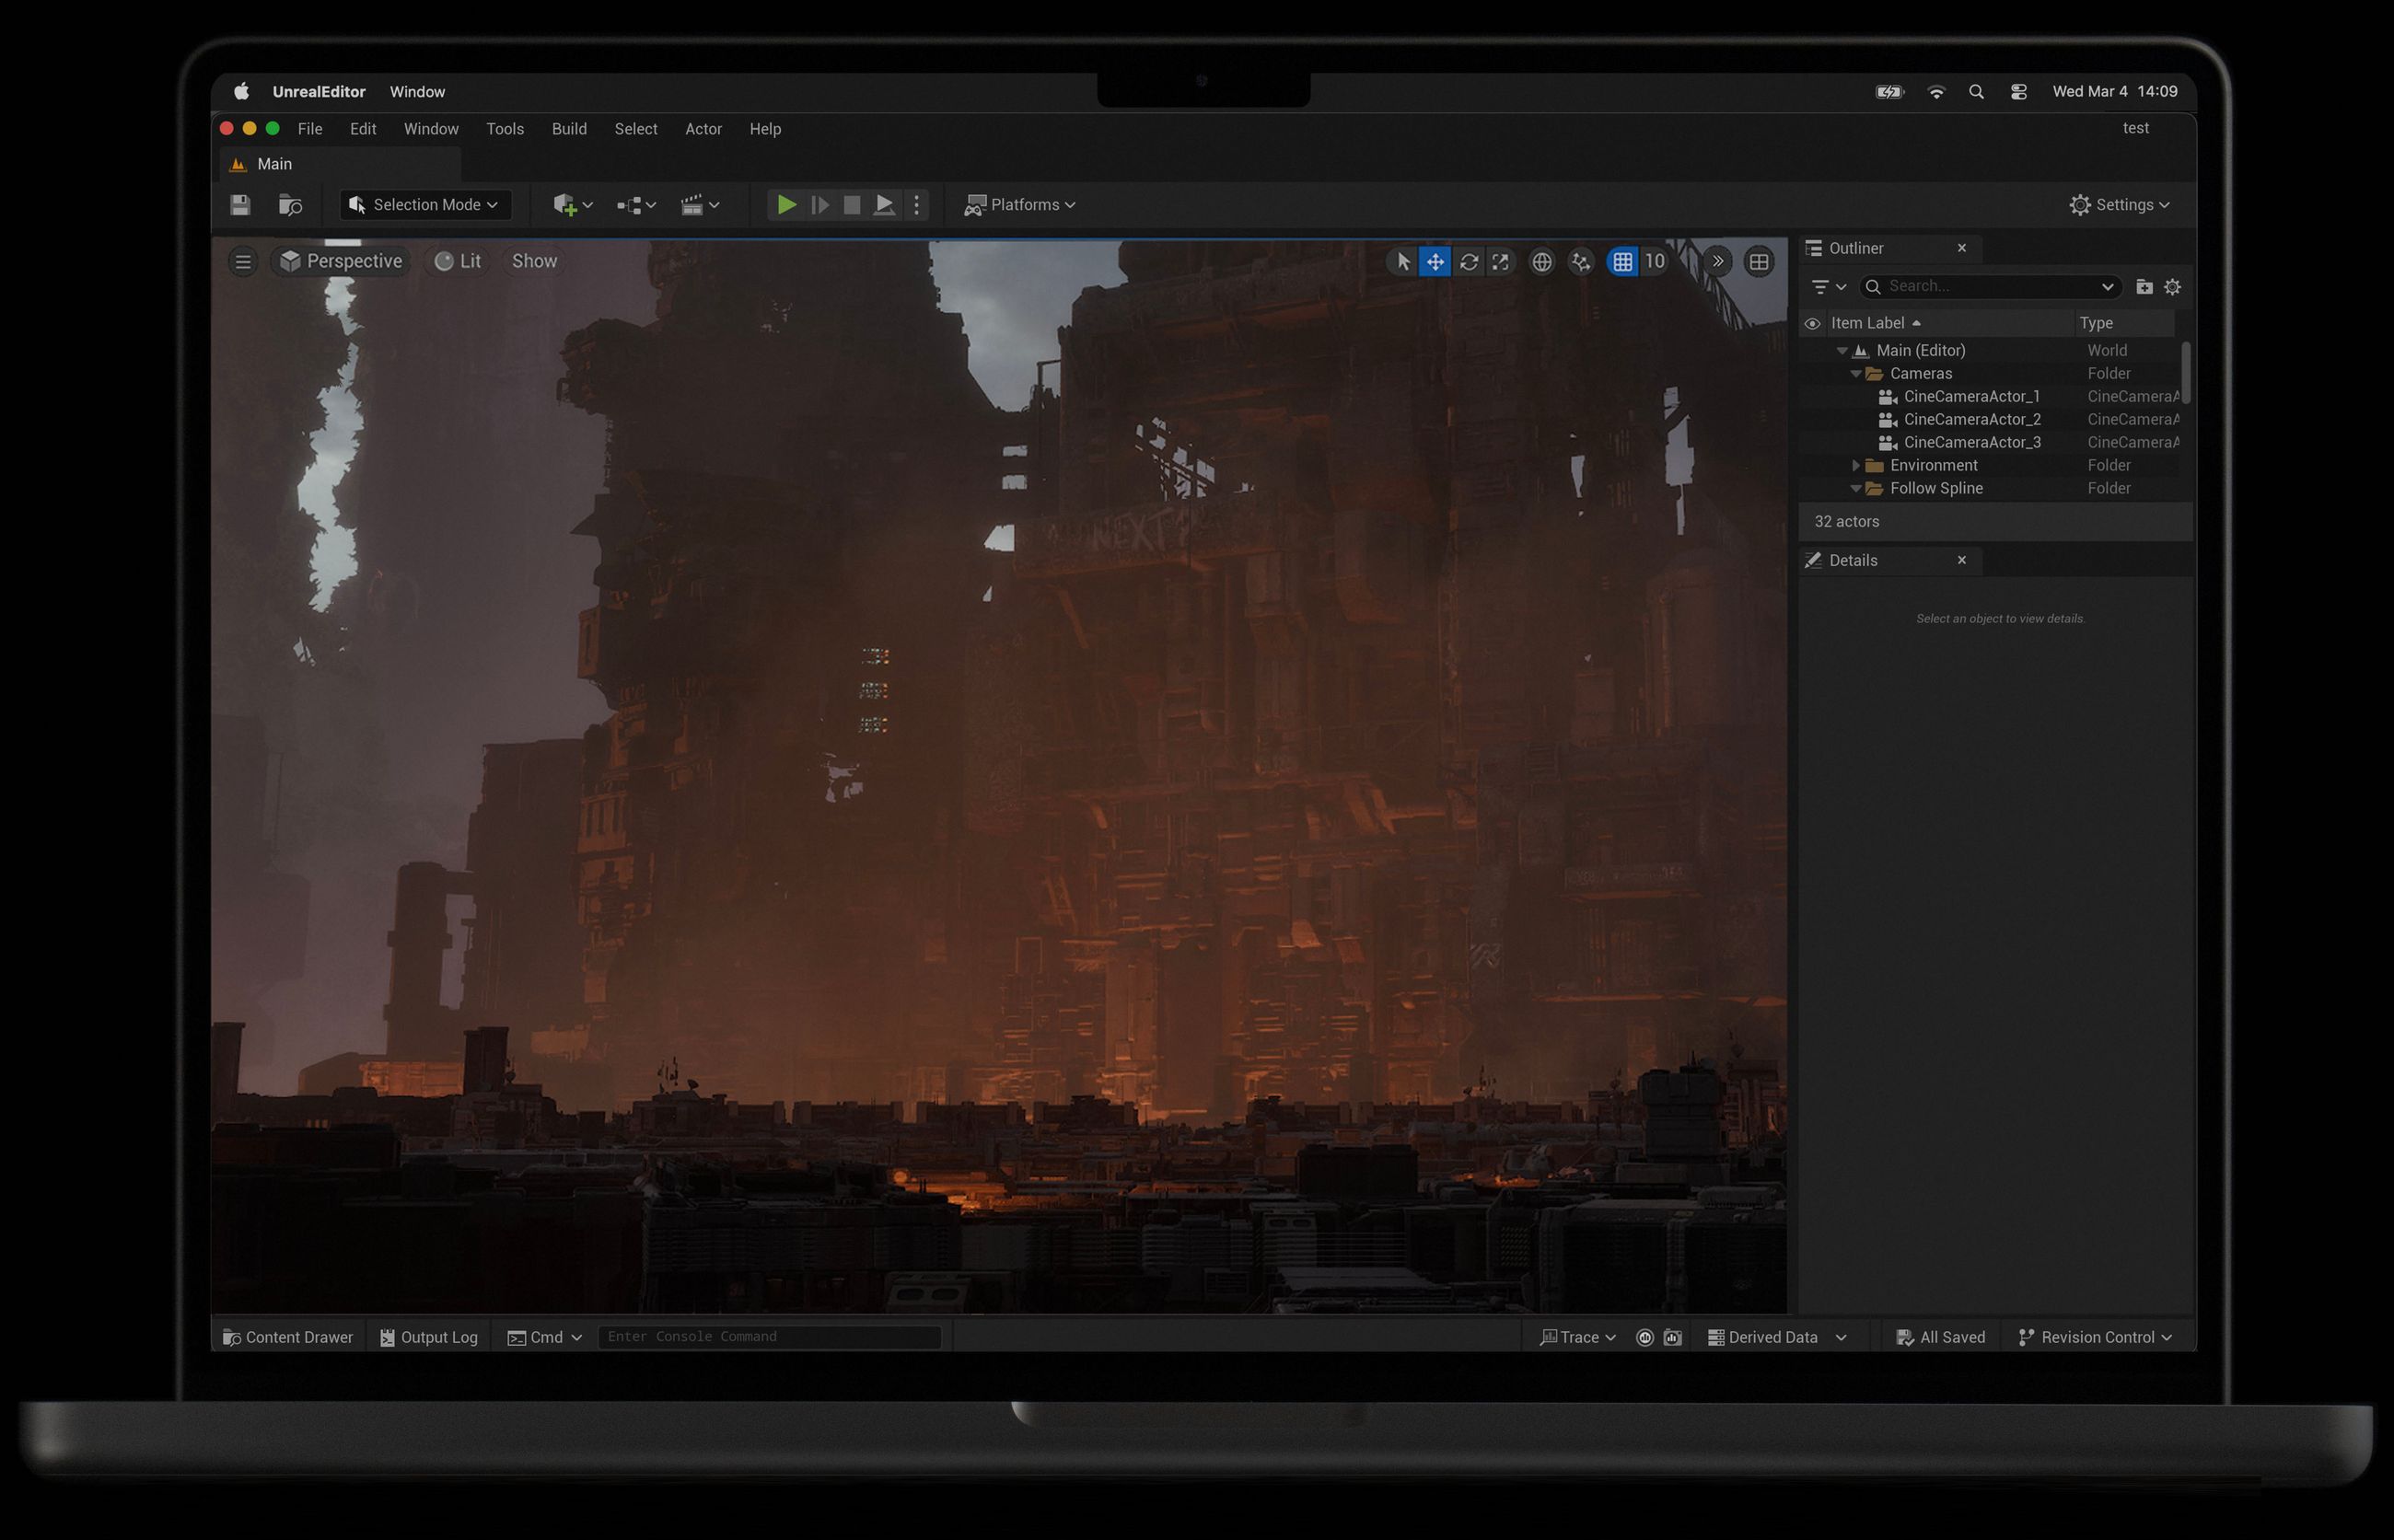Image resolution: width=2394 pixels, height=1540 pixels.
Task: Save the current level
Action: pos(240,204)
